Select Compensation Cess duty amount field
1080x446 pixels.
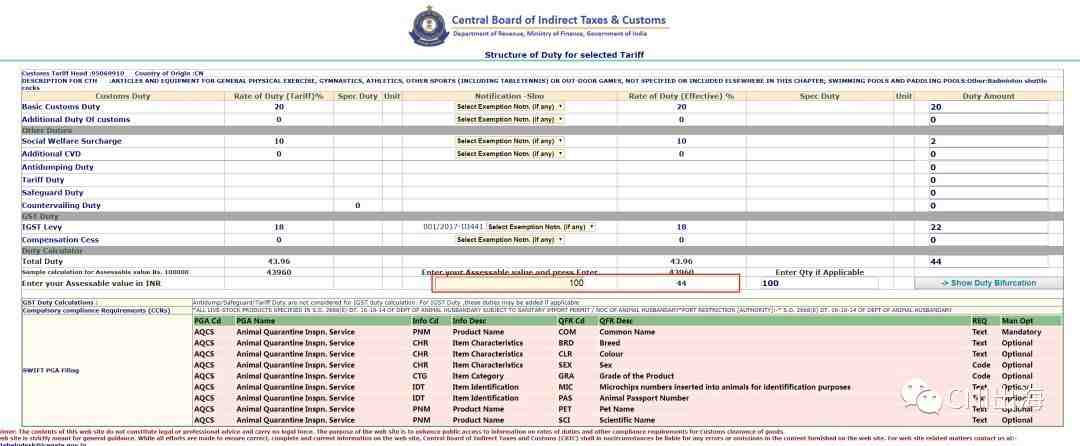[x=988, y=240]
